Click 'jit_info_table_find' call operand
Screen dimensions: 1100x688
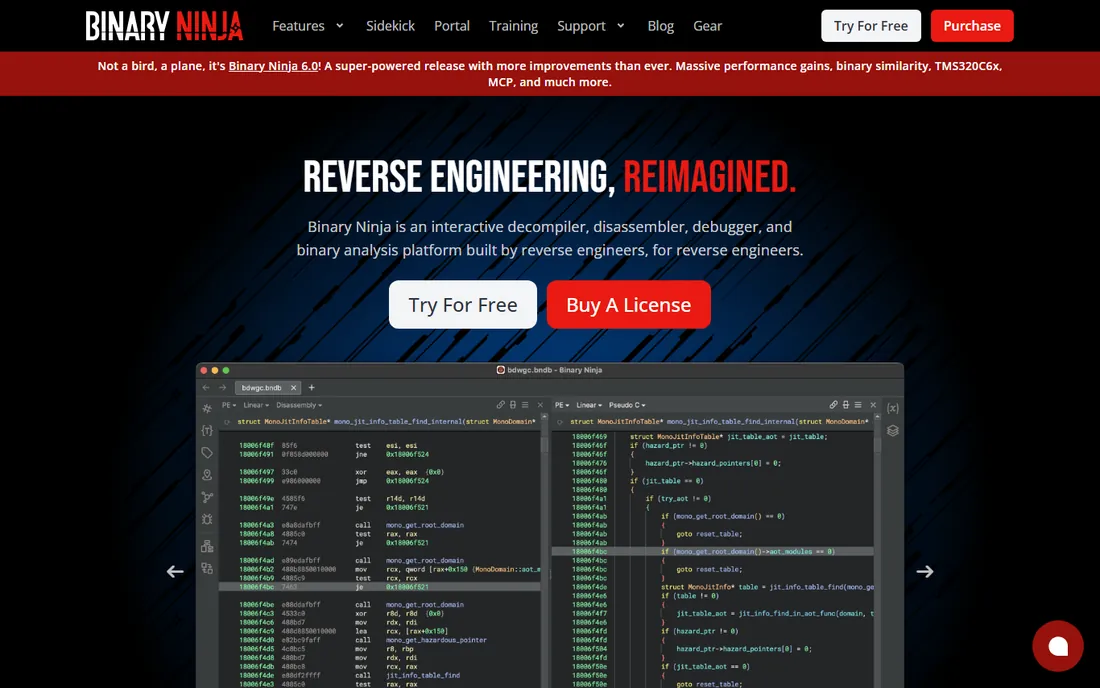[x=422, y=675]
